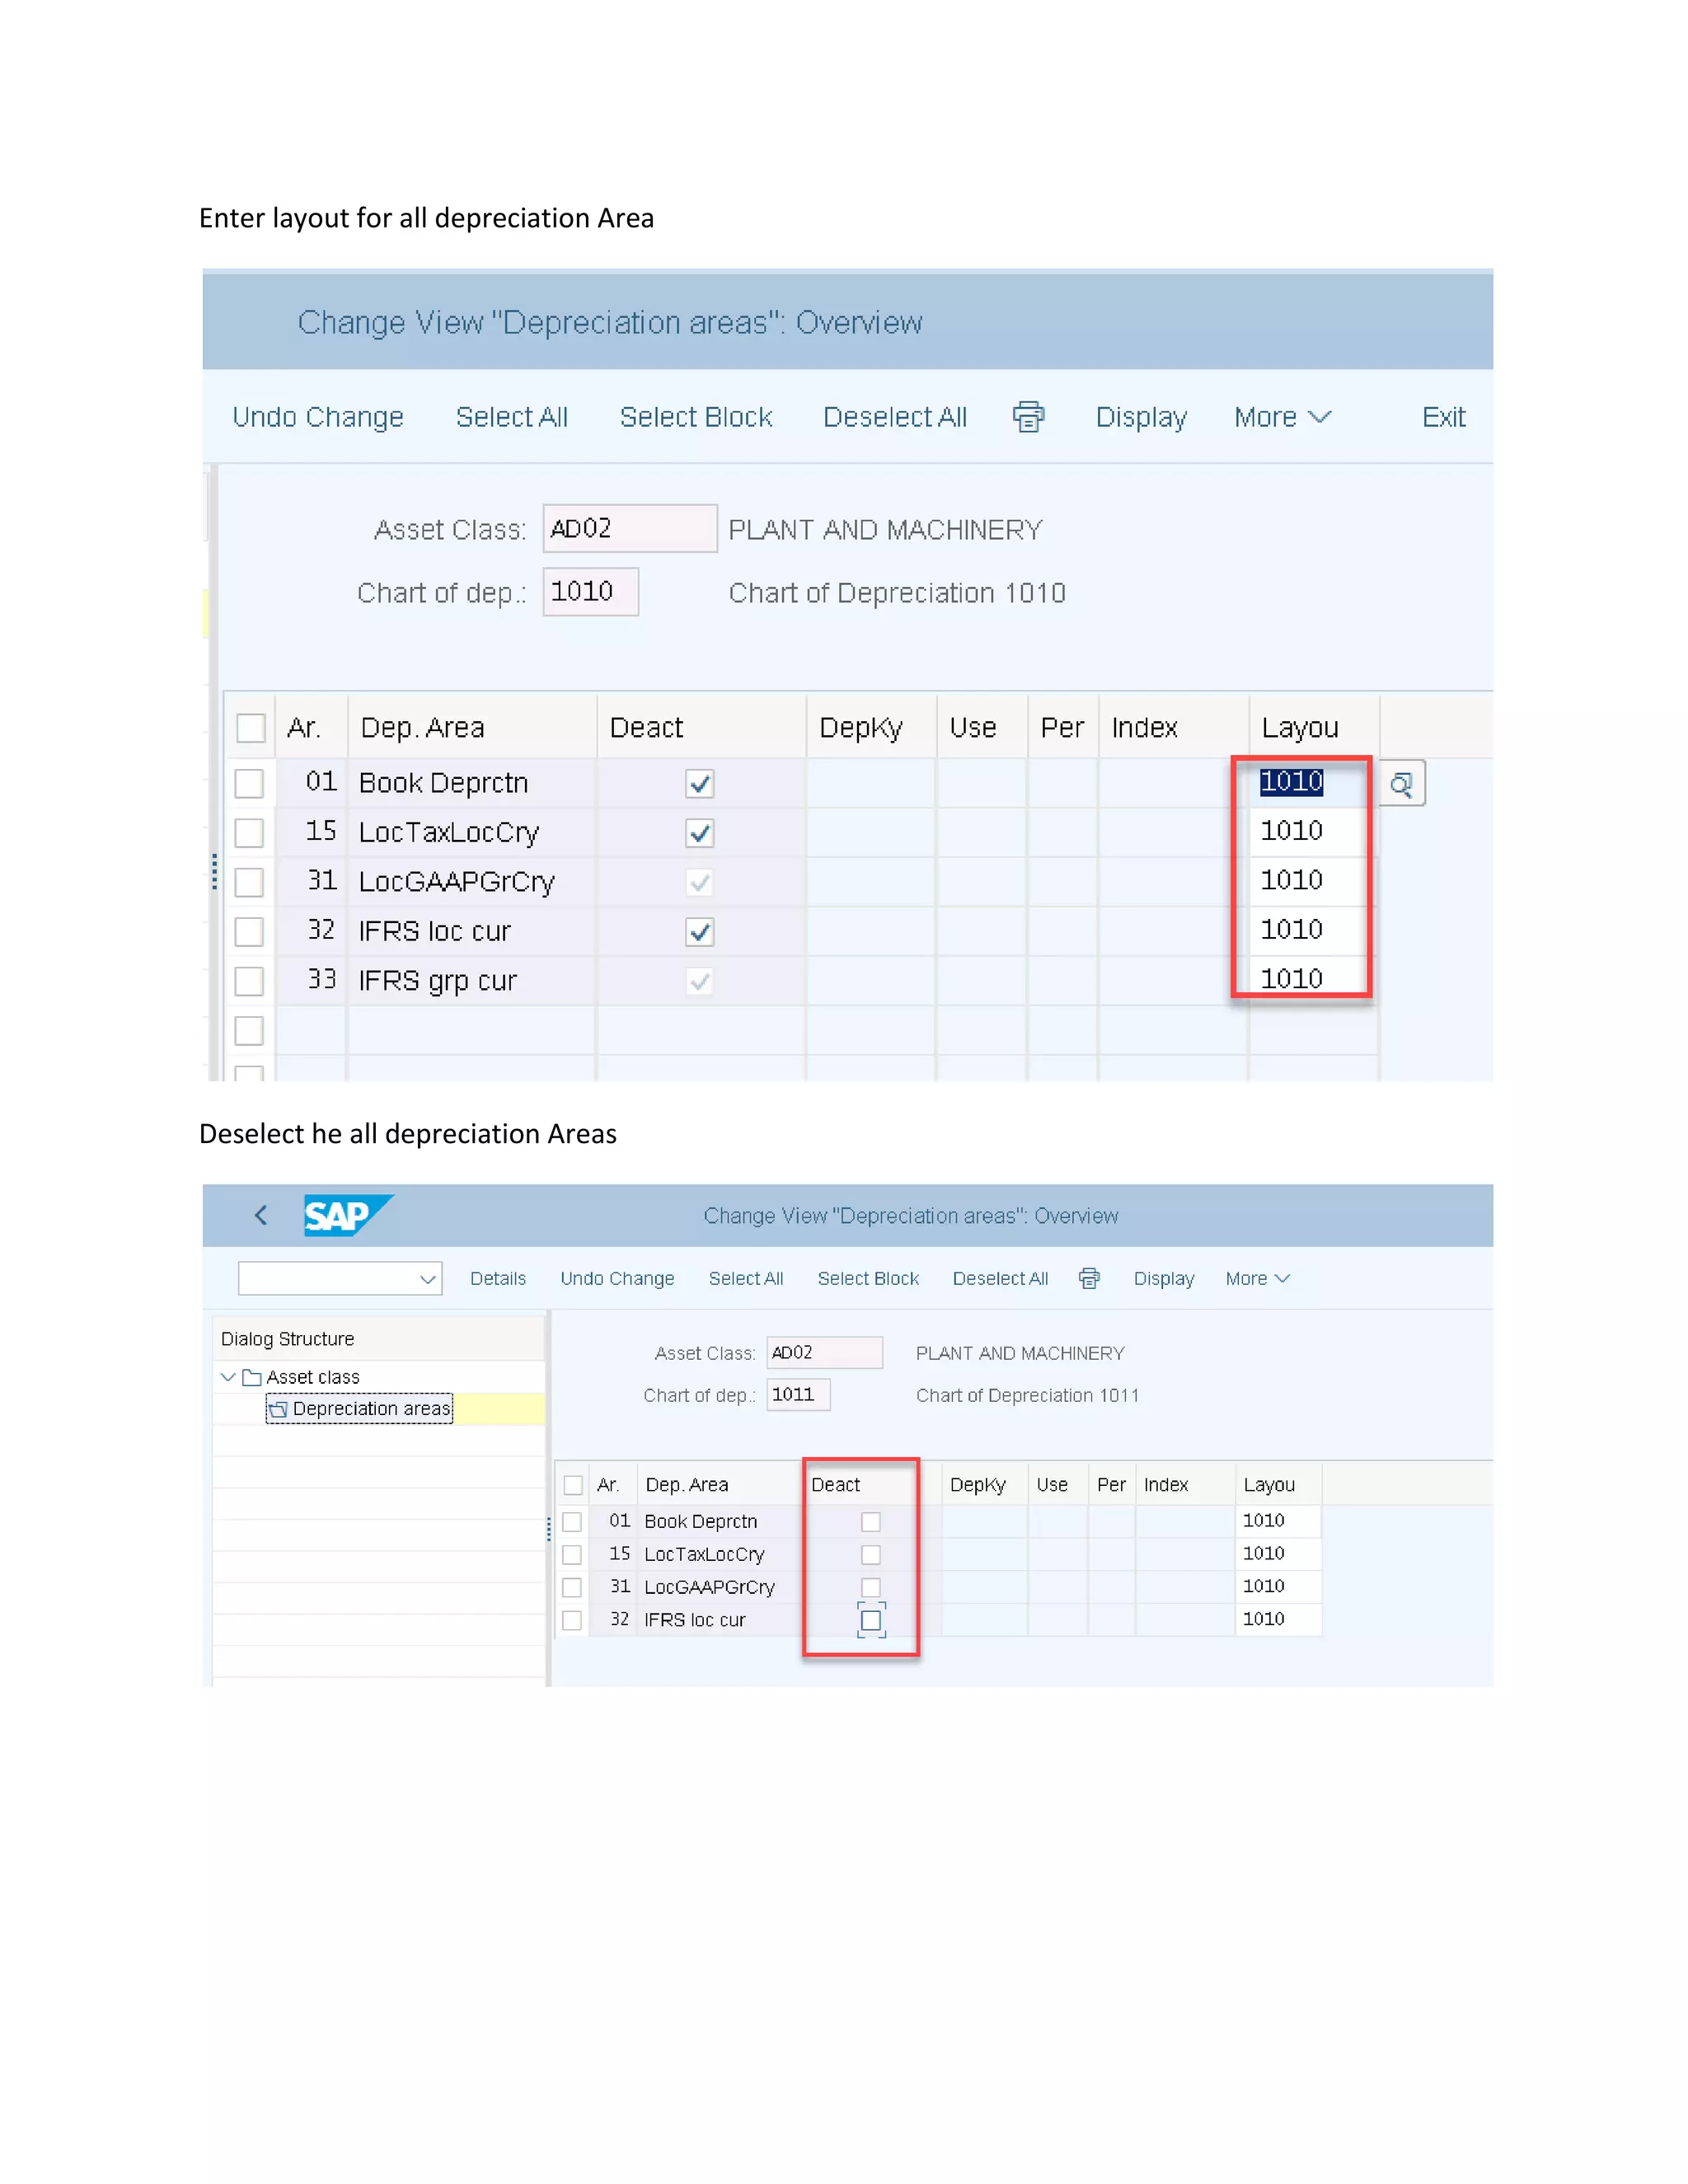Viewport: 1688px width, 2184px height.
Task: Click Select All in lower toolbar
Action: click(746, 1278)
